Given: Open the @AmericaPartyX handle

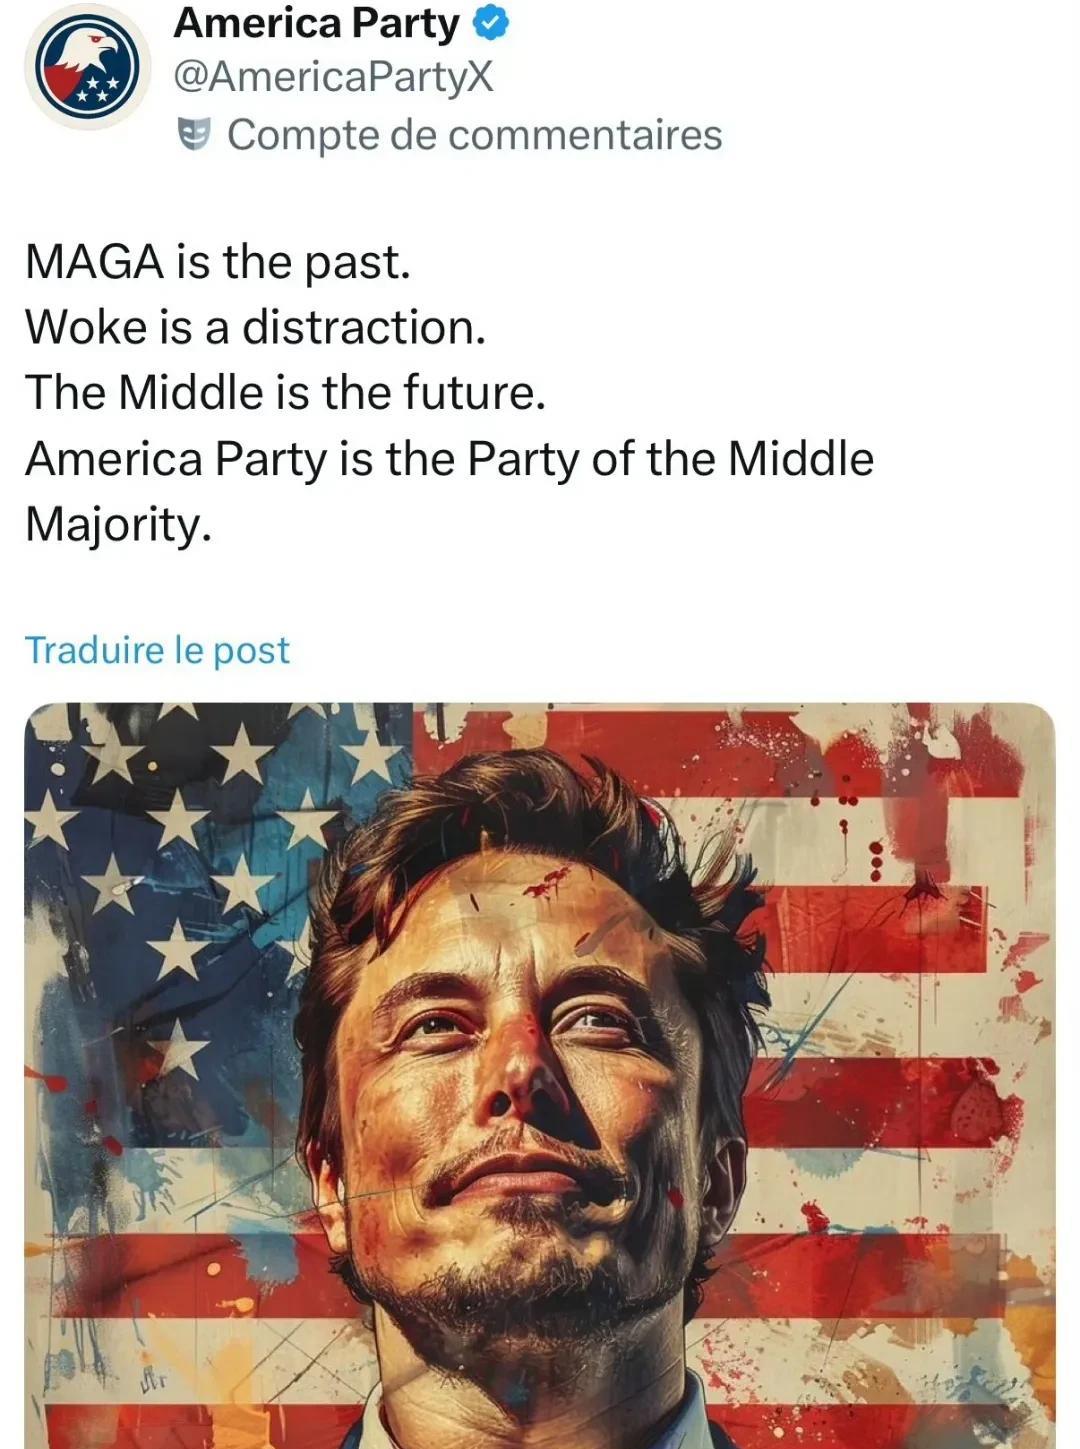Looking at the screenshot, I should [x=334, y=77].
